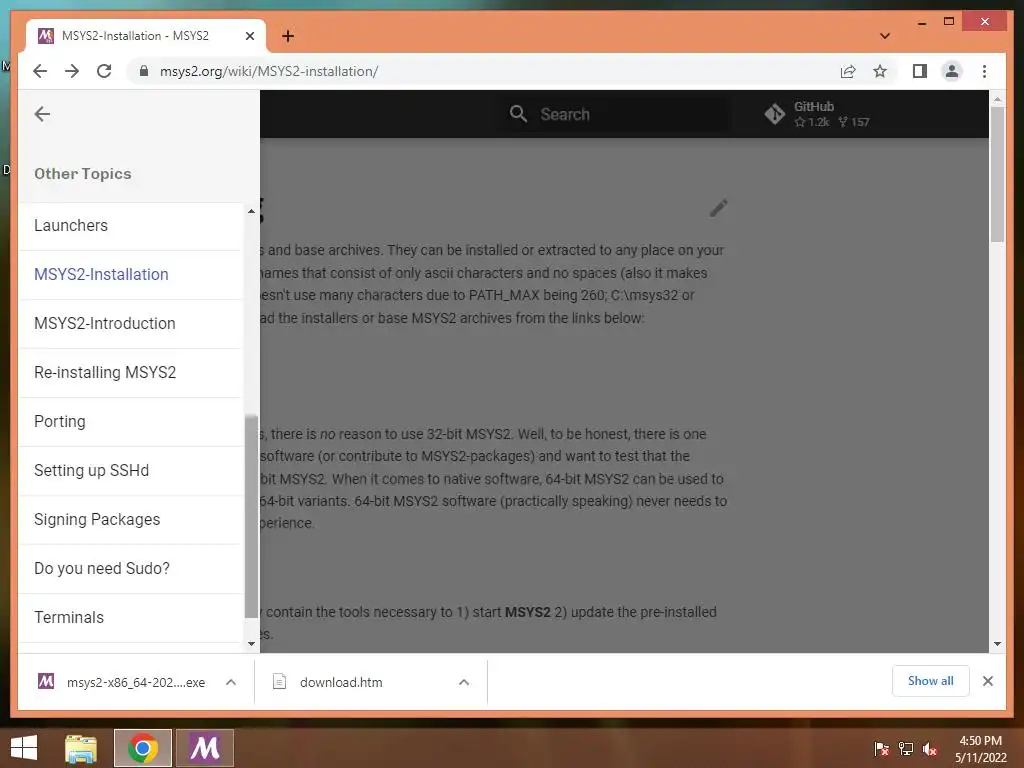The image size is (1024, 768).
Task: Click the Search field in header
Action: [614, 114]
